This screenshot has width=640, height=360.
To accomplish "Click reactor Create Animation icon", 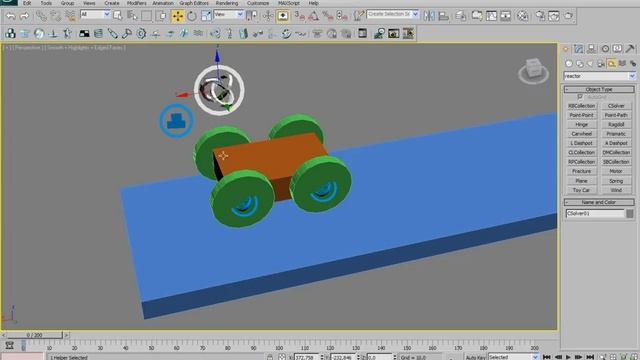I will coord(408,33).
